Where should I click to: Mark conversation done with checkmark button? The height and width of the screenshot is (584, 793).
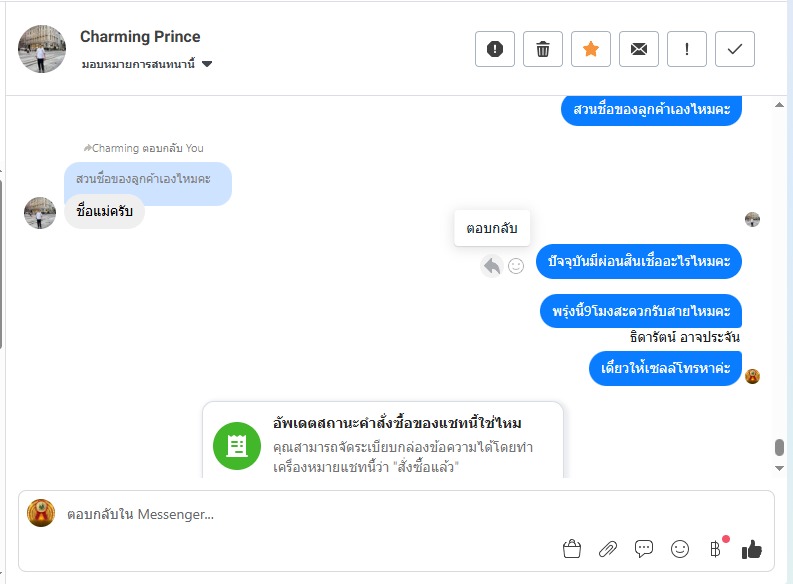click(x=735, y=49)
